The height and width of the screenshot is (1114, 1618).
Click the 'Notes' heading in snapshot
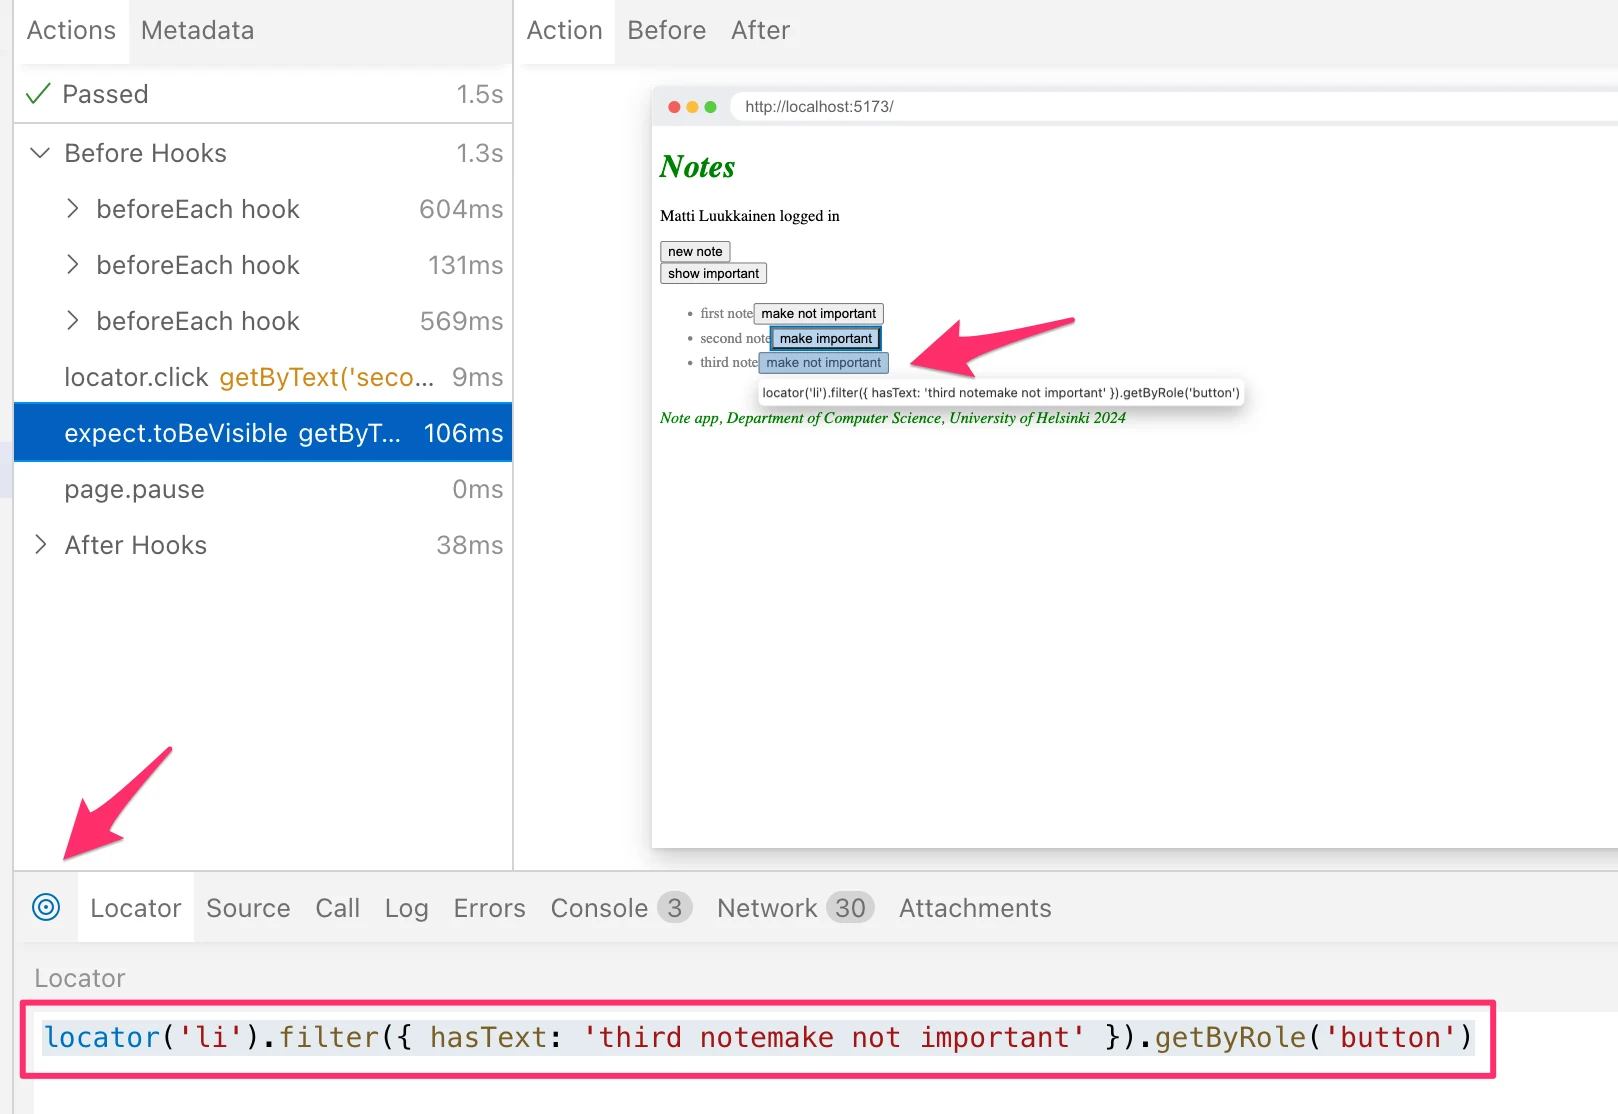697,167
